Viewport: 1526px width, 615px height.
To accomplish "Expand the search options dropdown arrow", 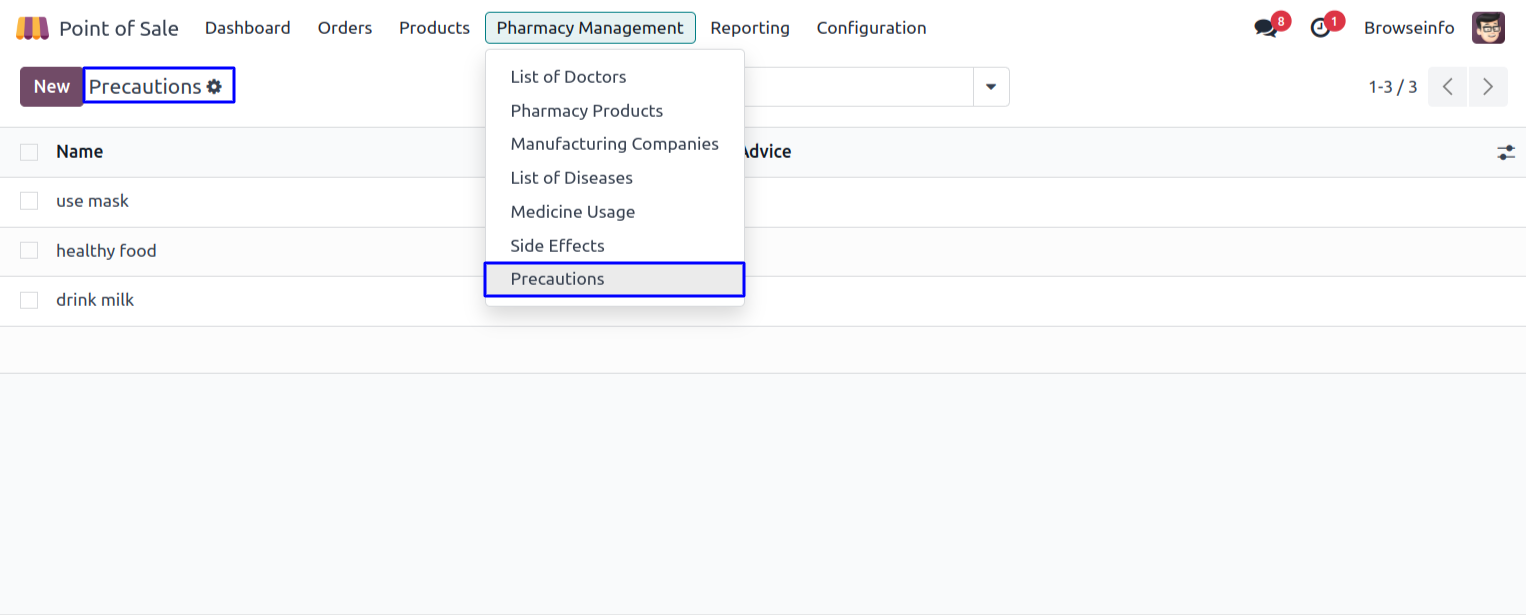I will pos(991,87).
